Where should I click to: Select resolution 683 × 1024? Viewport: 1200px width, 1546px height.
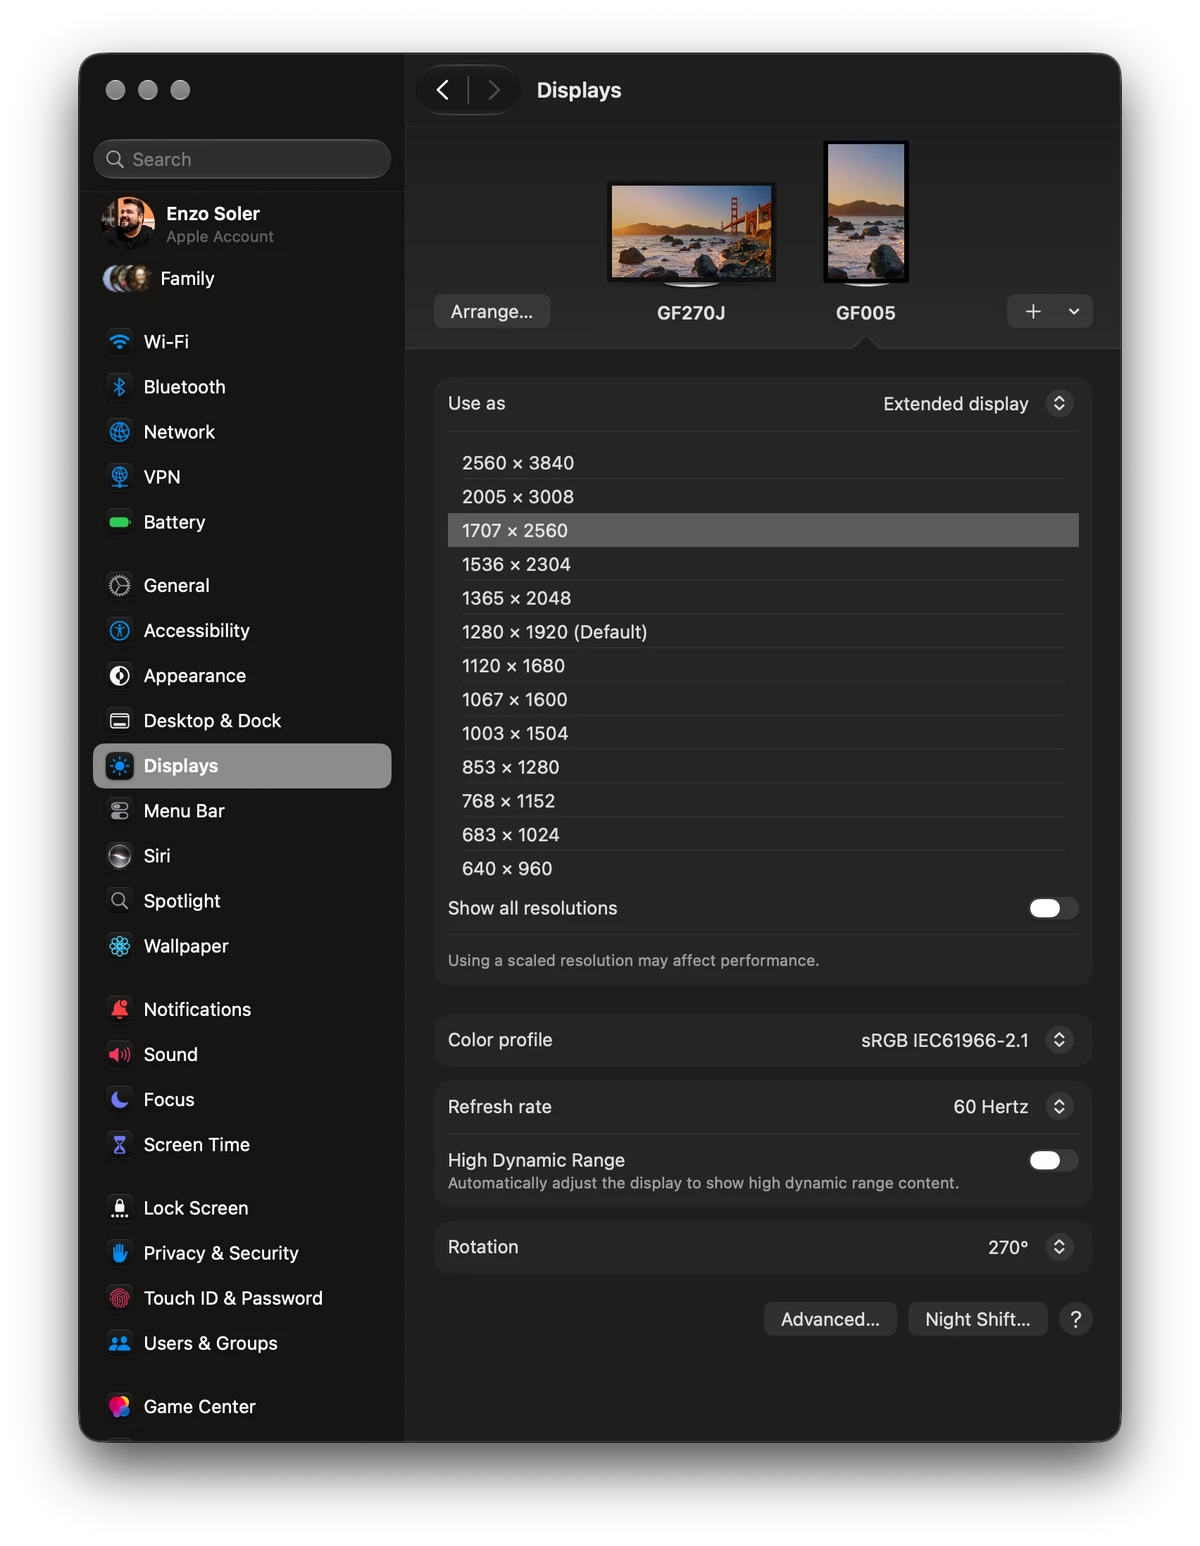(x=763, y=835)
